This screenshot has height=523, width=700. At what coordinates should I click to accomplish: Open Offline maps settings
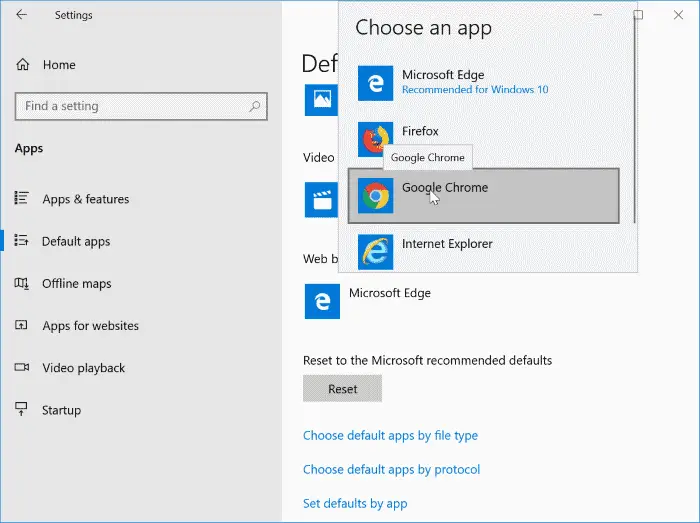pyautogui.click(x=77, y=284)
